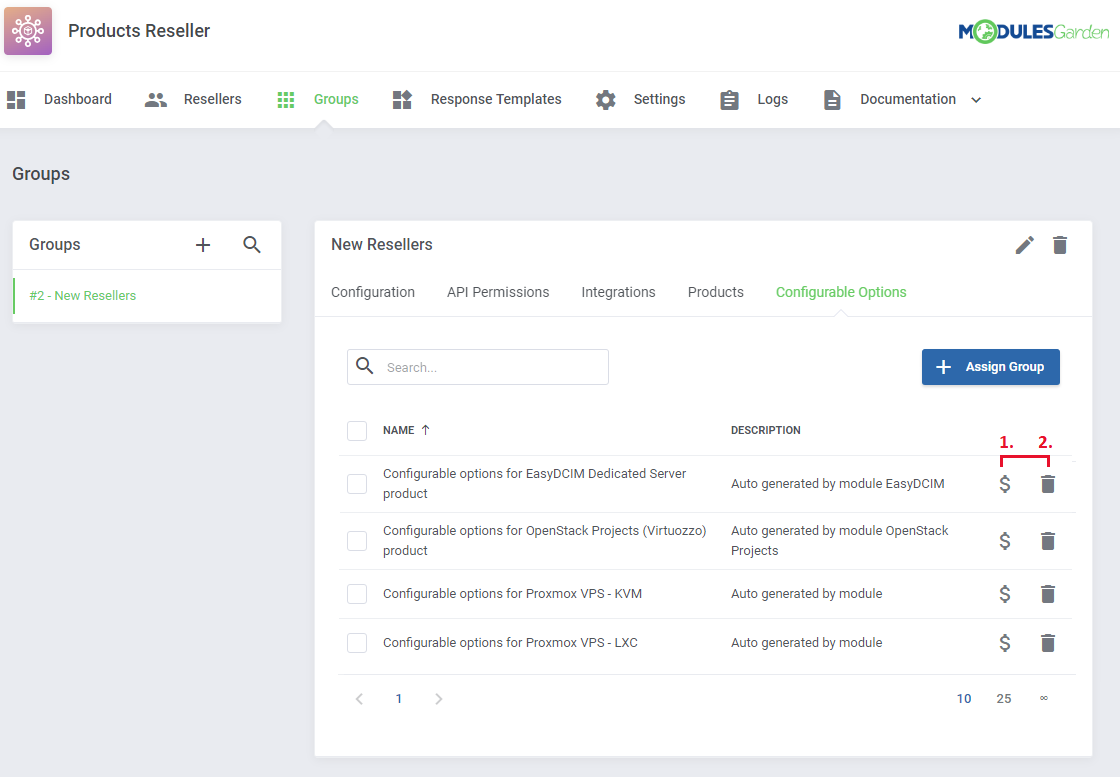
Task: Click the green Groups grid icon
Action: point(286,99)
